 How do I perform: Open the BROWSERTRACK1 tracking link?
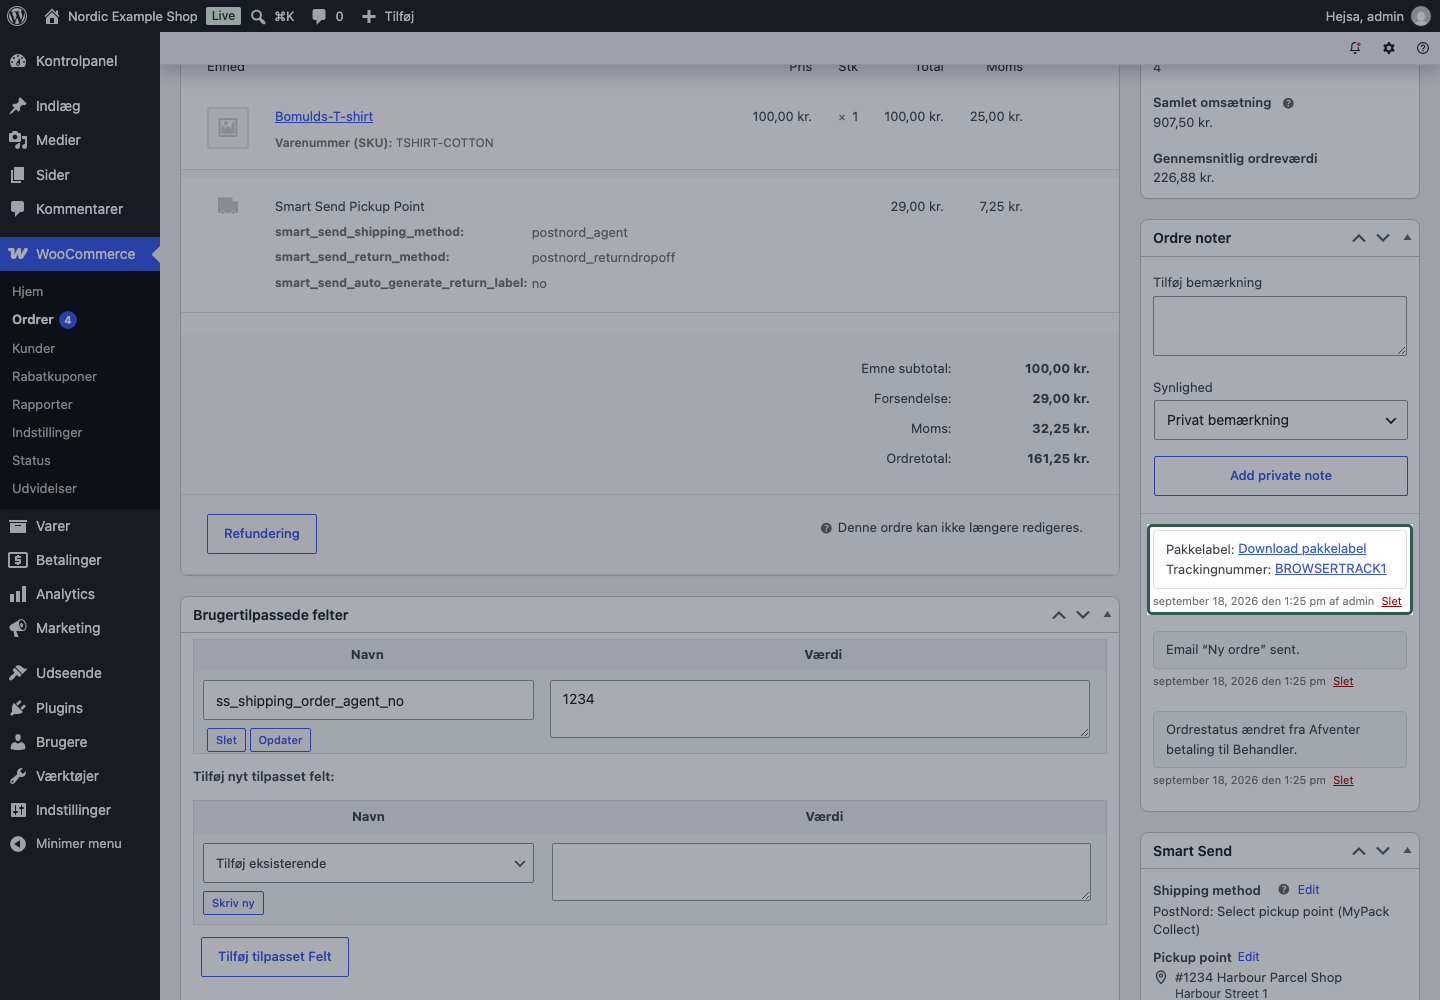pos(1331,569)
